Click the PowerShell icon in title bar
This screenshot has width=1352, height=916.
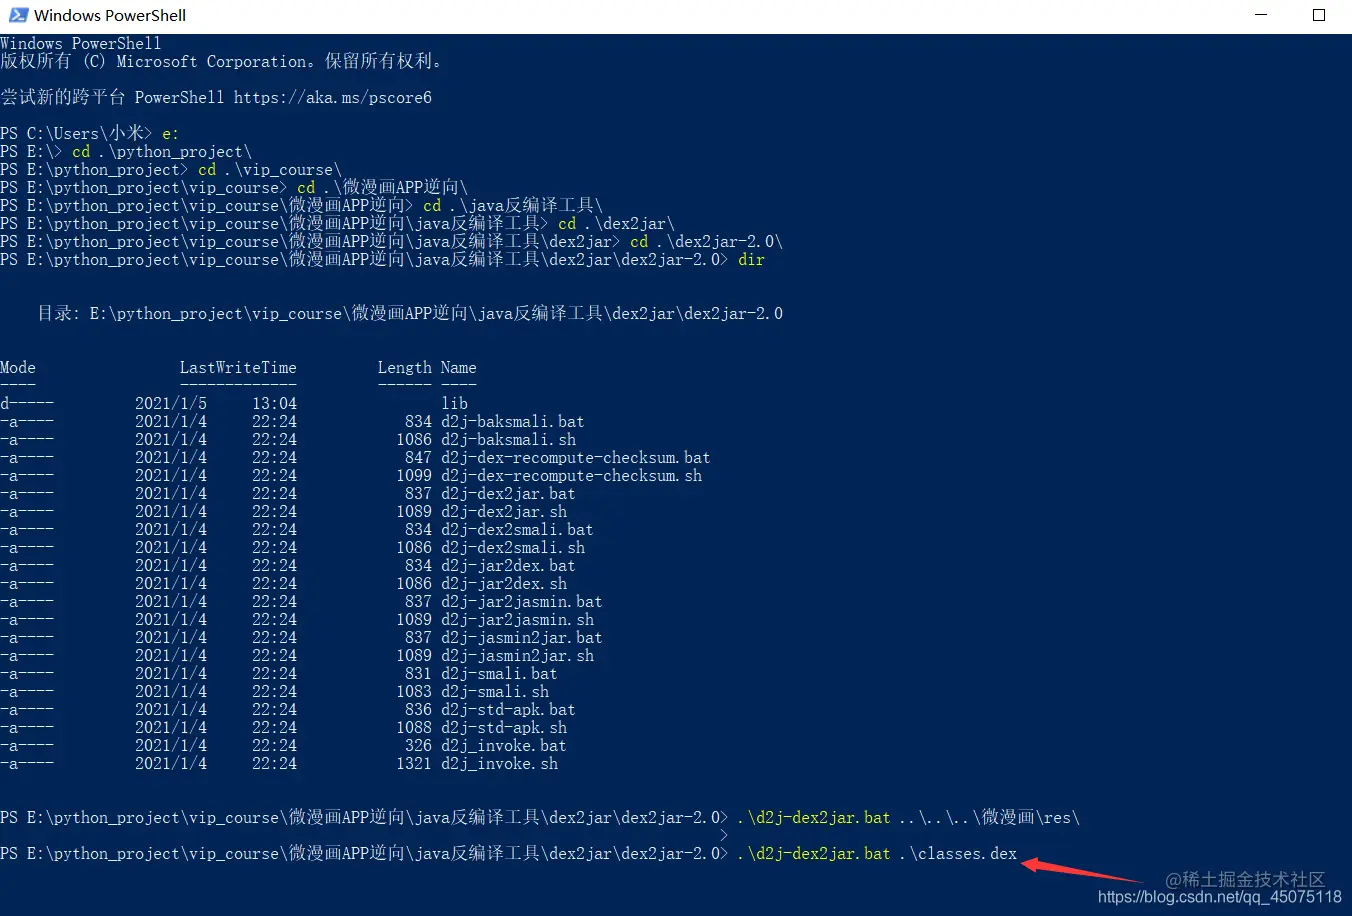[18, 15]
